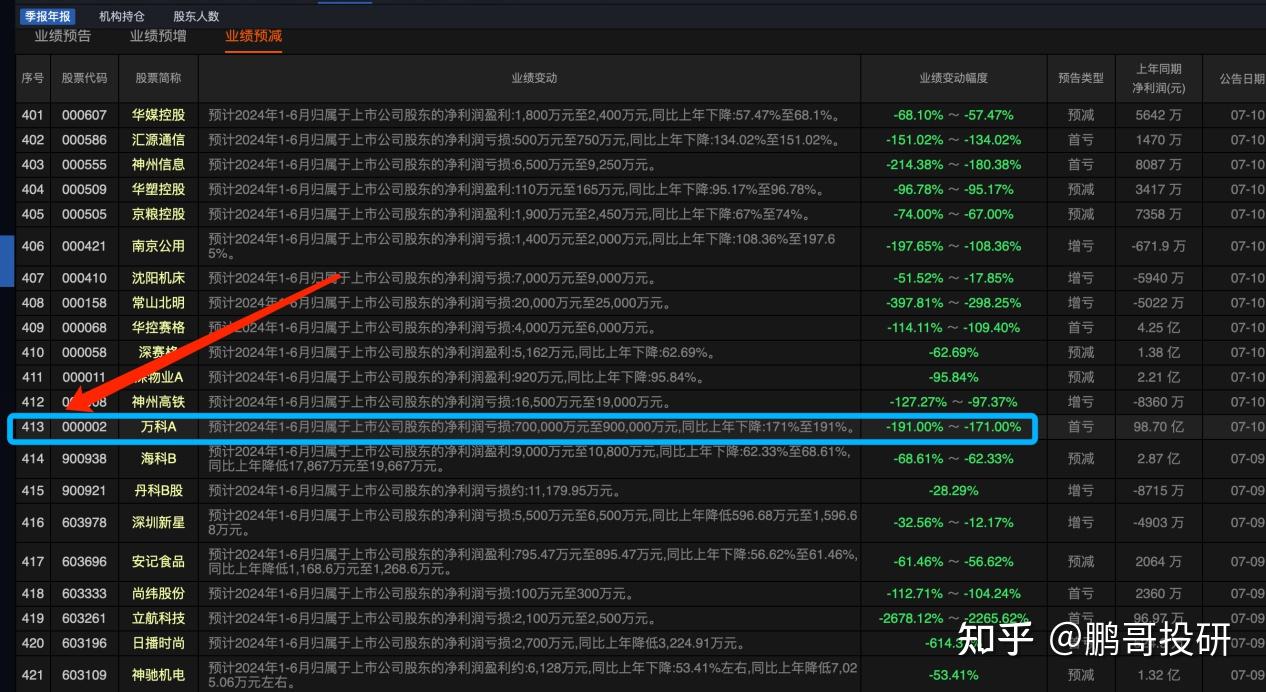The width and height of the screenshot is (1266, 692).
Task: Sort by 上年同期净利润 column header
Action: coord(1159,78)
